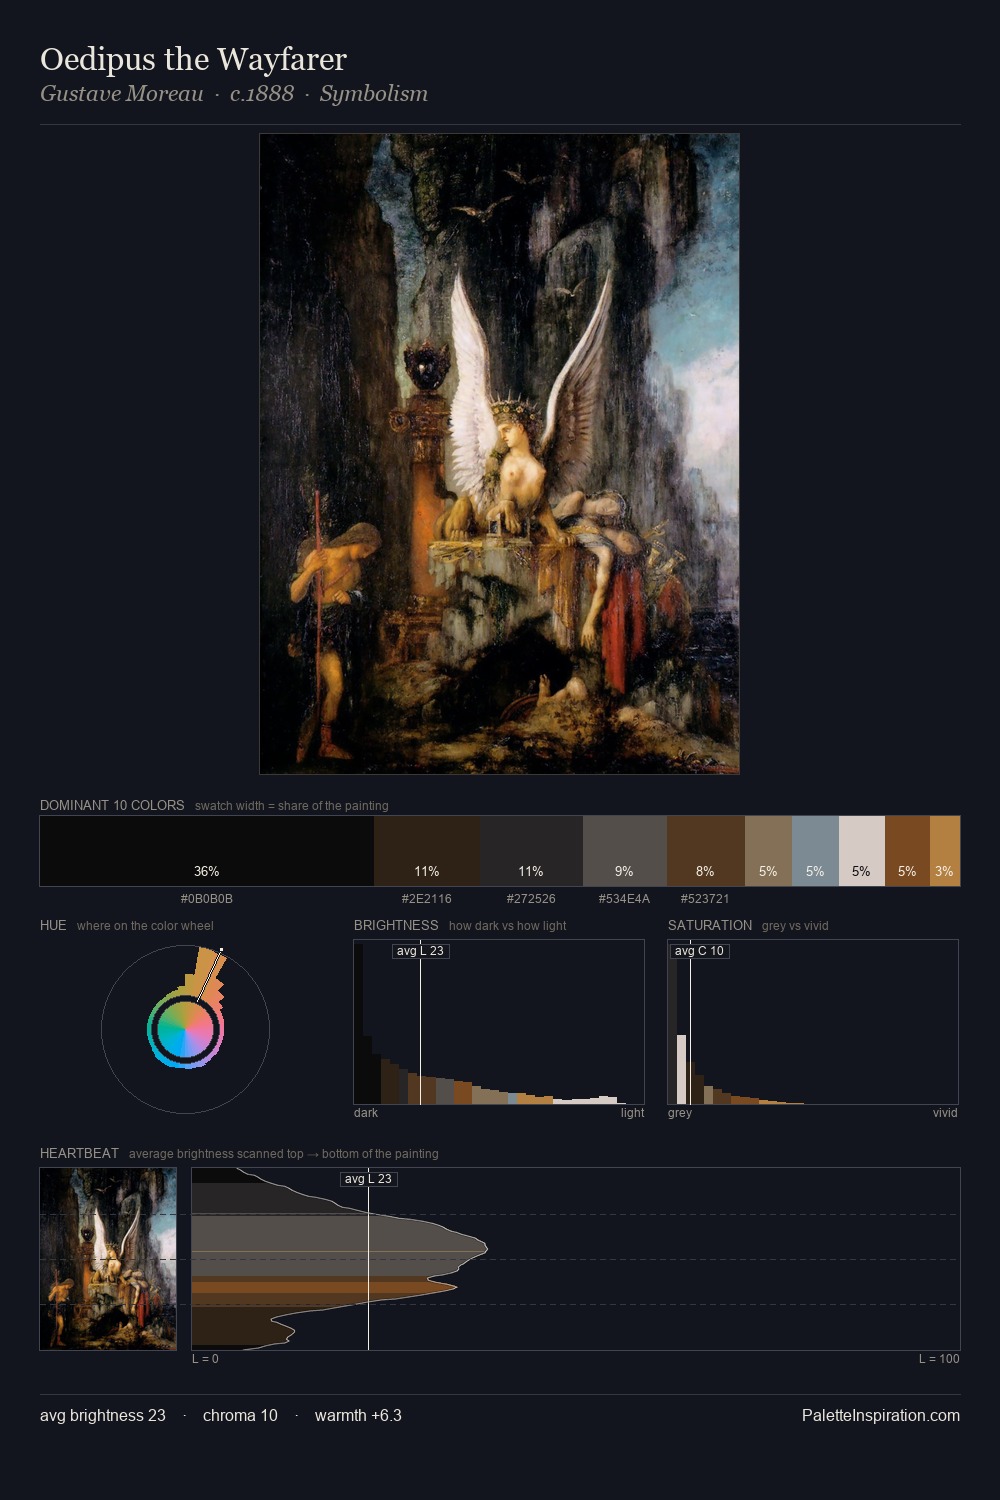Image resolution: width=1000 pixels, height=1500 pixels.
Task: Click 'avg L 23' label in Heartbeat chart
Action: pos(368,1179)
